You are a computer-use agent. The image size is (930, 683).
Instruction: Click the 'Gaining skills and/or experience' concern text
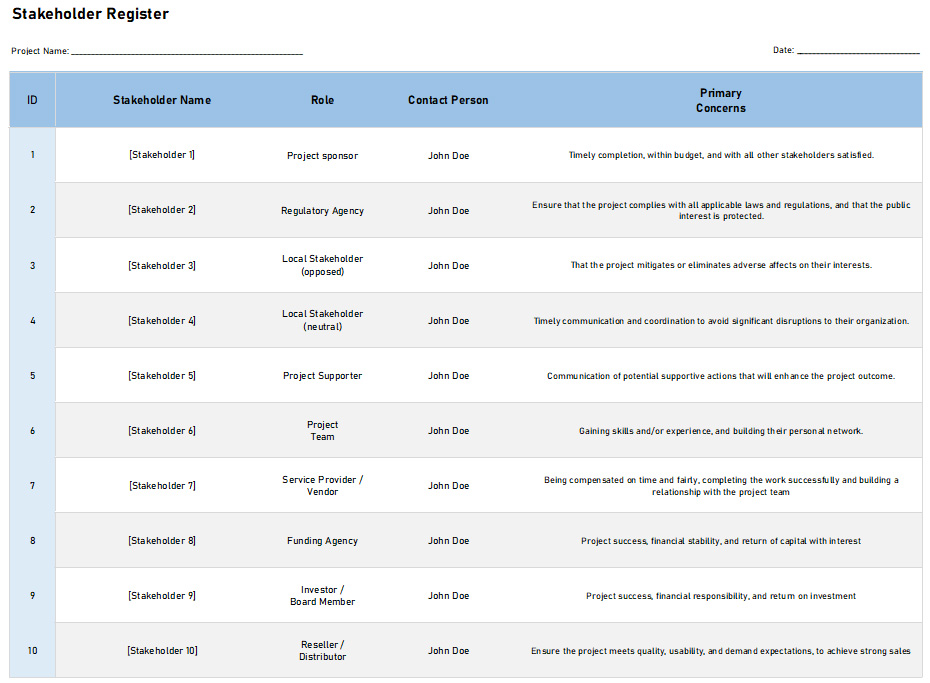721,431
